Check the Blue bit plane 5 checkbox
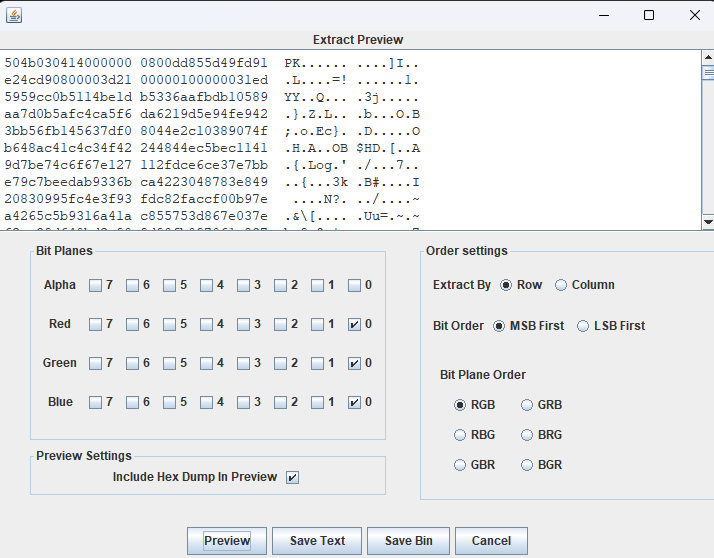The height and width of the screenshot is (558, 714). 169,403
